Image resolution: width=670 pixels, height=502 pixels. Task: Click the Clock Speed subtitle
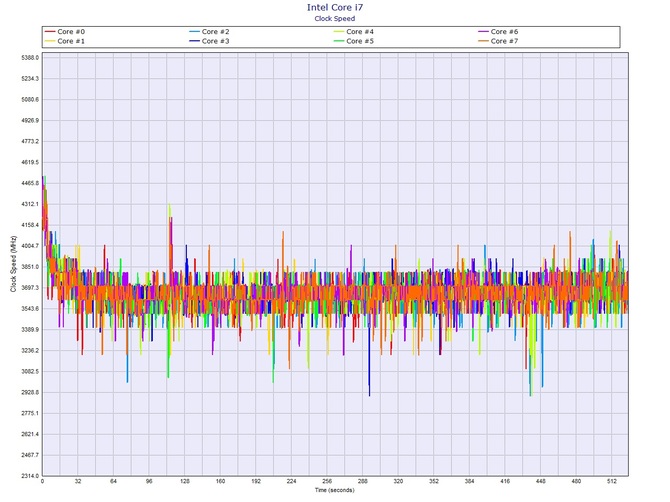(x=335, y=18)
